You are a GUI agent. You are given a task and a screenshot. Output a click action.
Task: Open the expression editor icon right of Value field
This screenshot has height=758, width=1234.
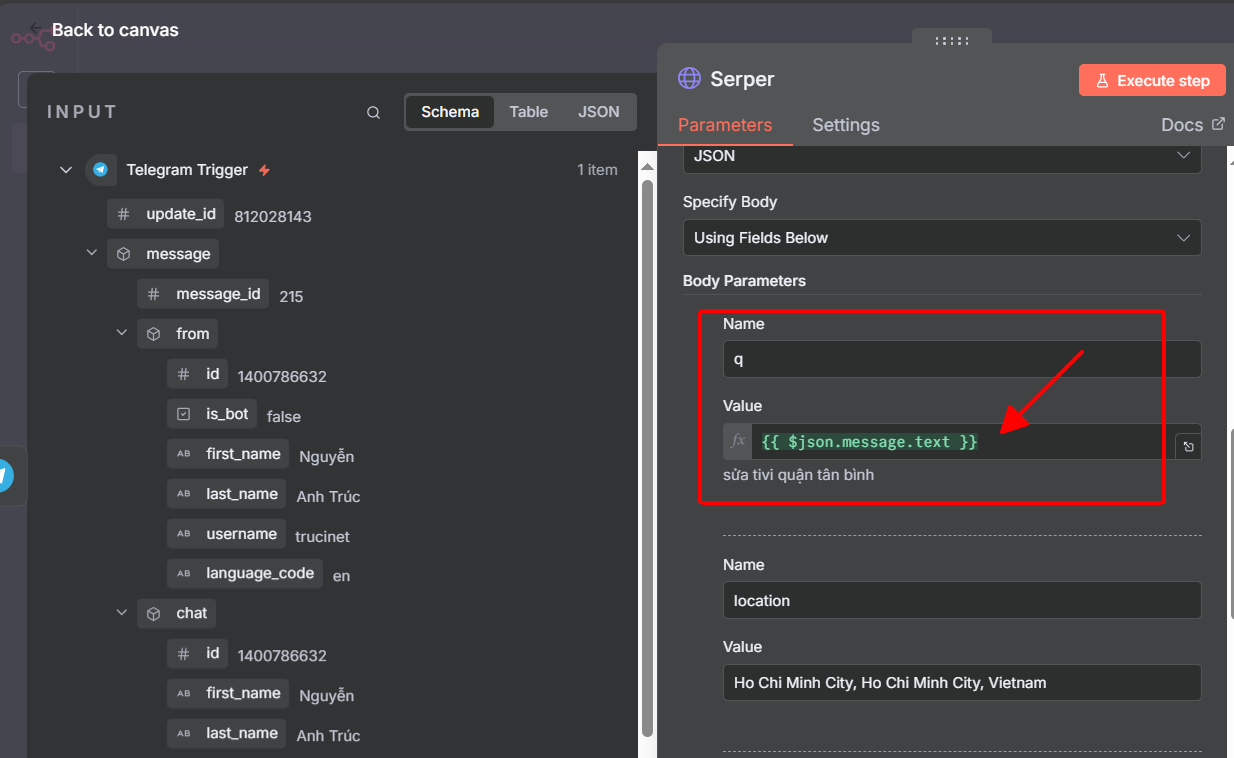(1188, 443)
